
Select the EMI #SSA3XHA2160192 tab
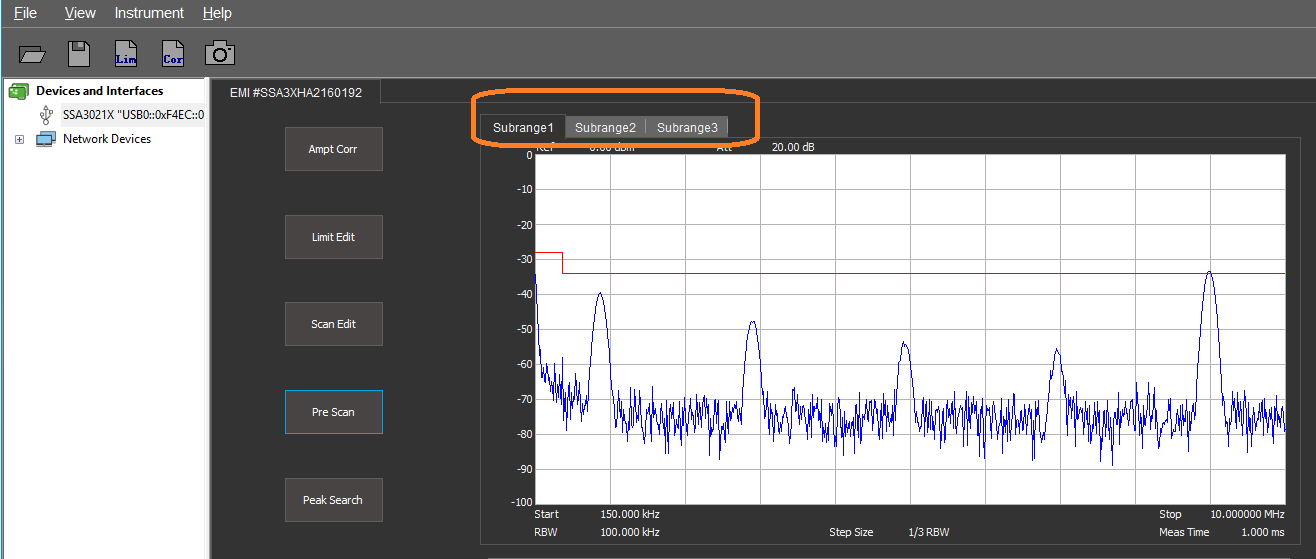pos(296,92)
